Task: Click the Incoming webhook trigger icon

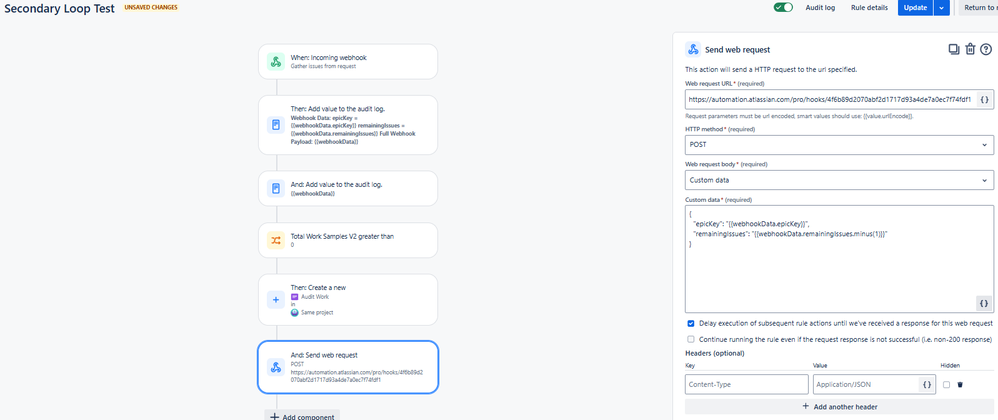Action: (x=276, y=62)
